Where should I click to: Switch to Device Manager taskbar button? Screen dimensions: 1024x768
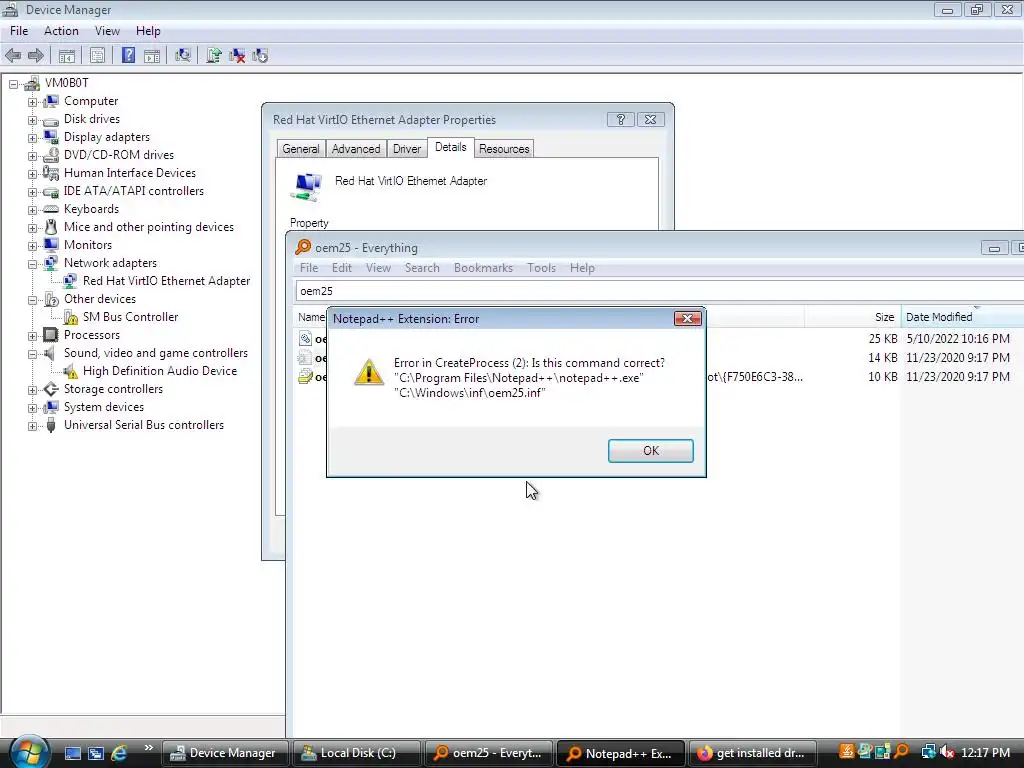225,753
